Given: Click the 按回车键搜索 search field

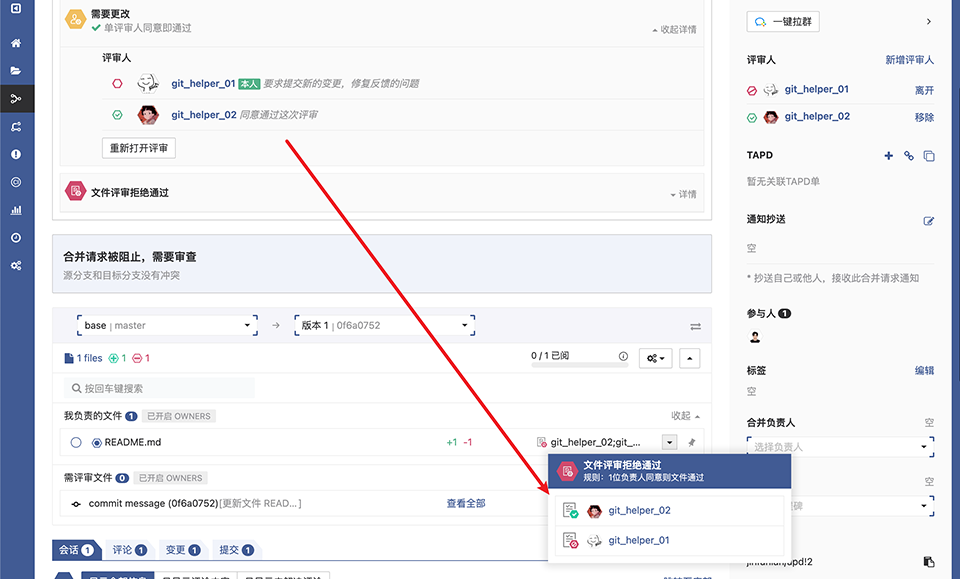Looking at the screenshot, I should point(160,388).
